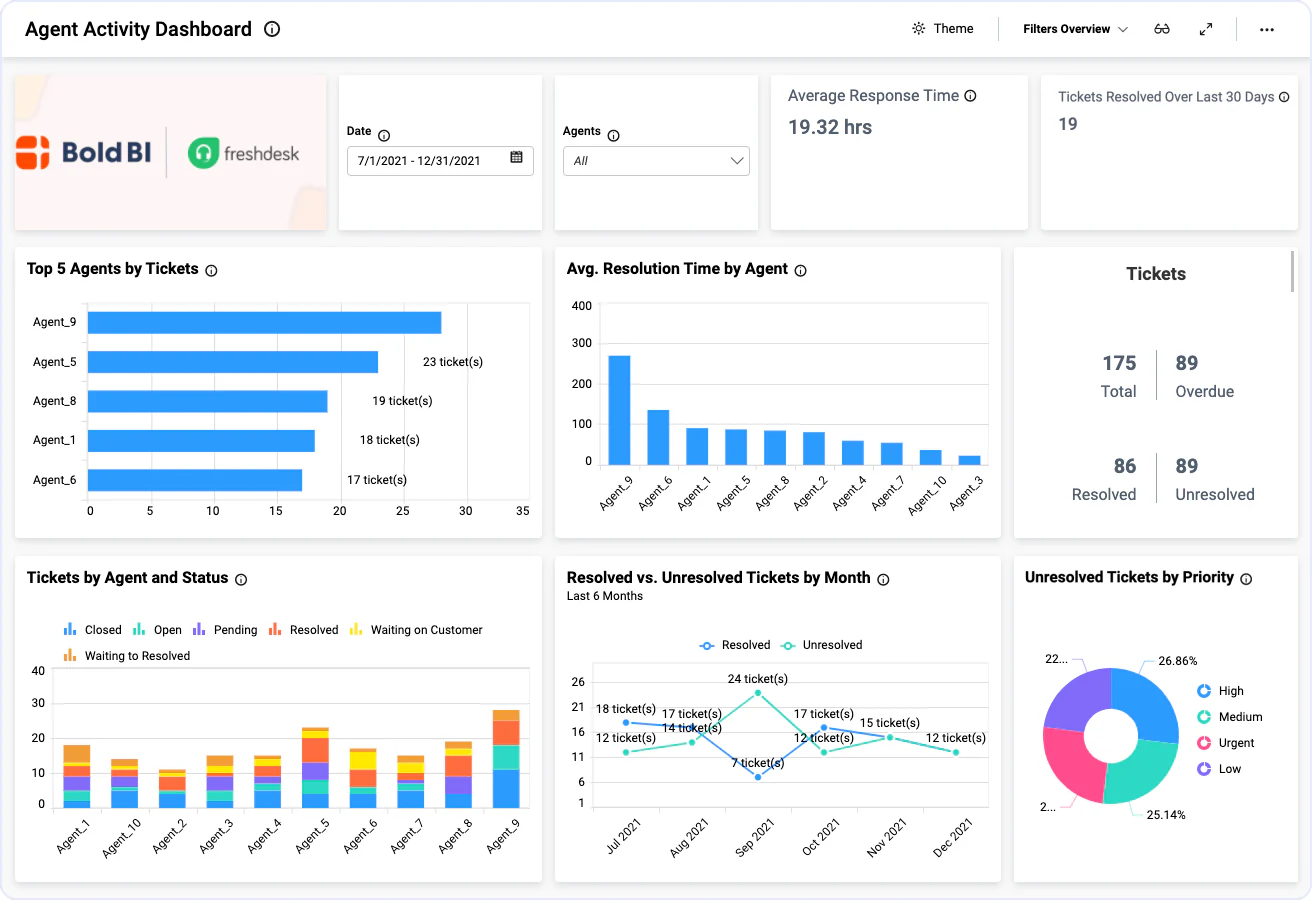Viewport: 1312px width, 900px height.
Task: Click the 24 ticket(s) Sep 2021 data label
Action: coord(758,679)
